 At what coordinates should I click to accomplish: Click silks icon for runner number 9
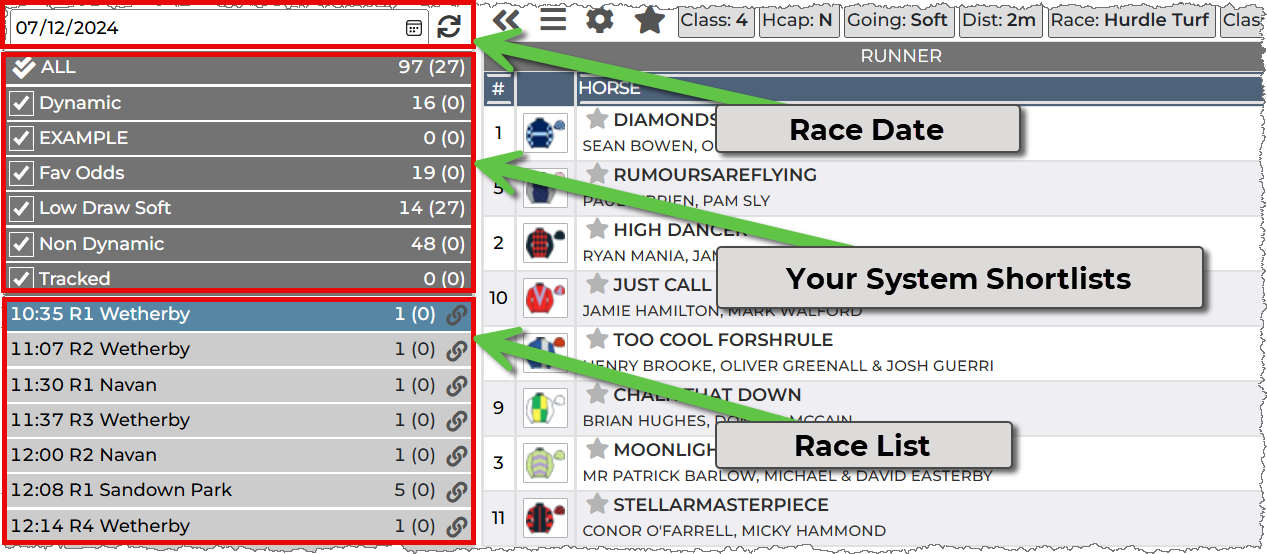pos(545,408)
